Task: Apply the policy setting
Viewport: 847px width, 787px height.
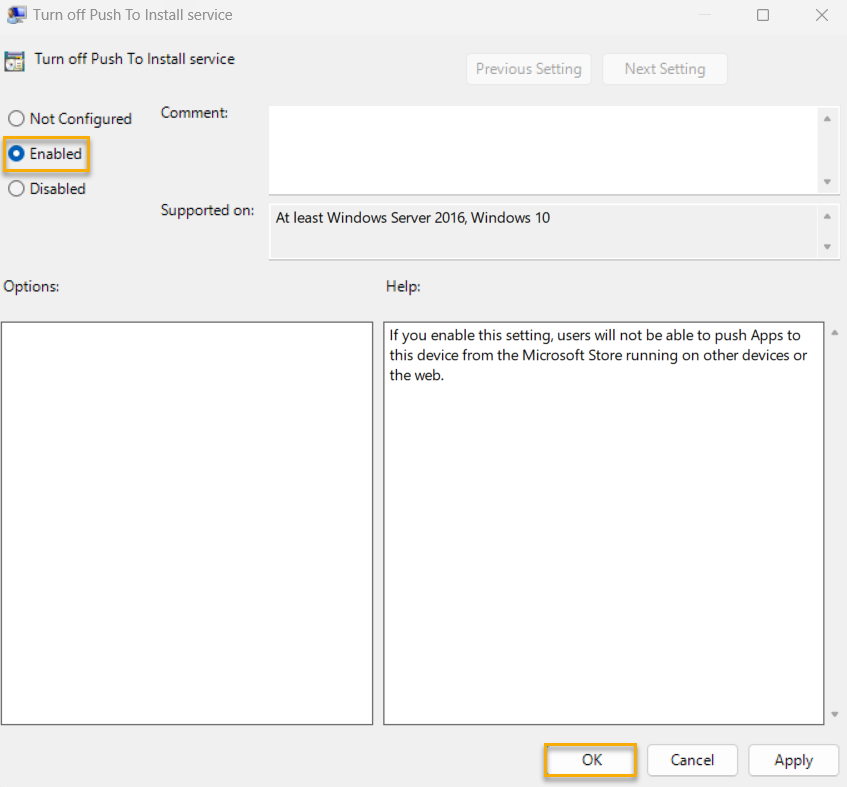Action: pos(793,760)
